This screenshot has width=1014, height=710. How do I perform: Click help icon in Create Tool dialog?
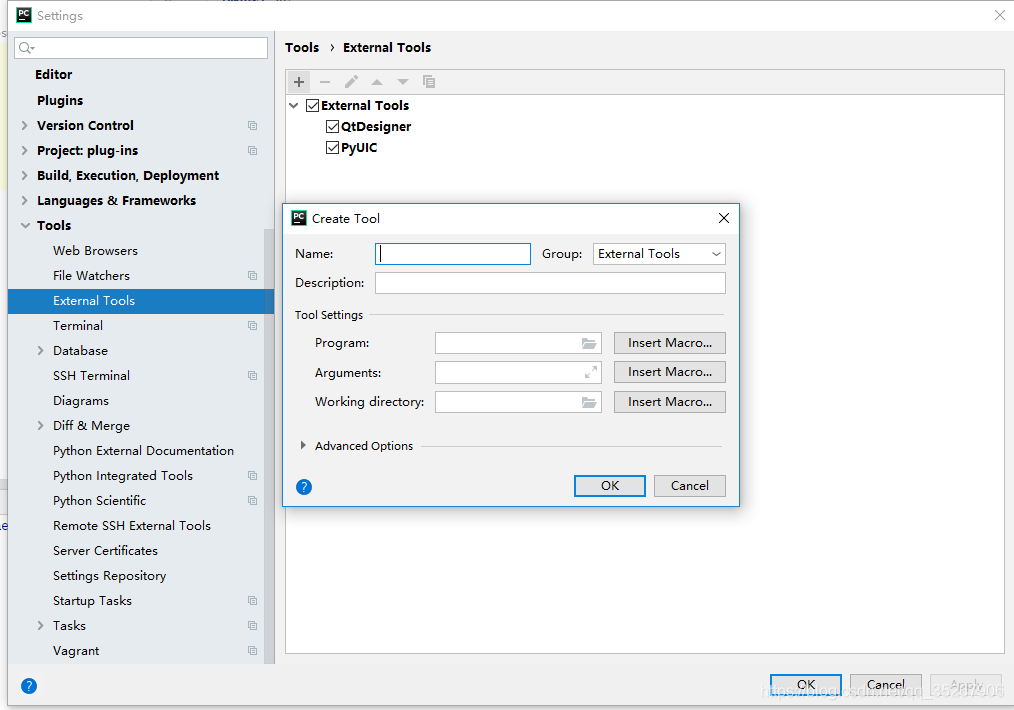pos(304,487)
